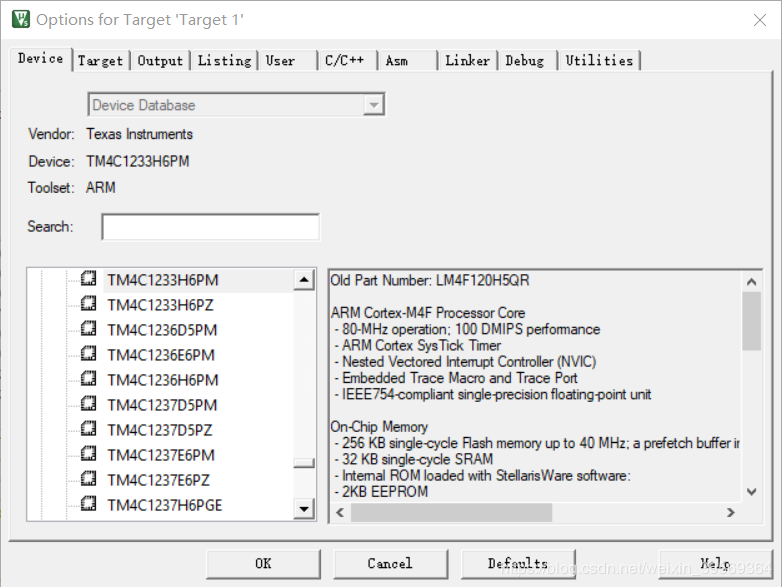
Task: Click description pane scroll down arrow
Action: pos(752,492)
